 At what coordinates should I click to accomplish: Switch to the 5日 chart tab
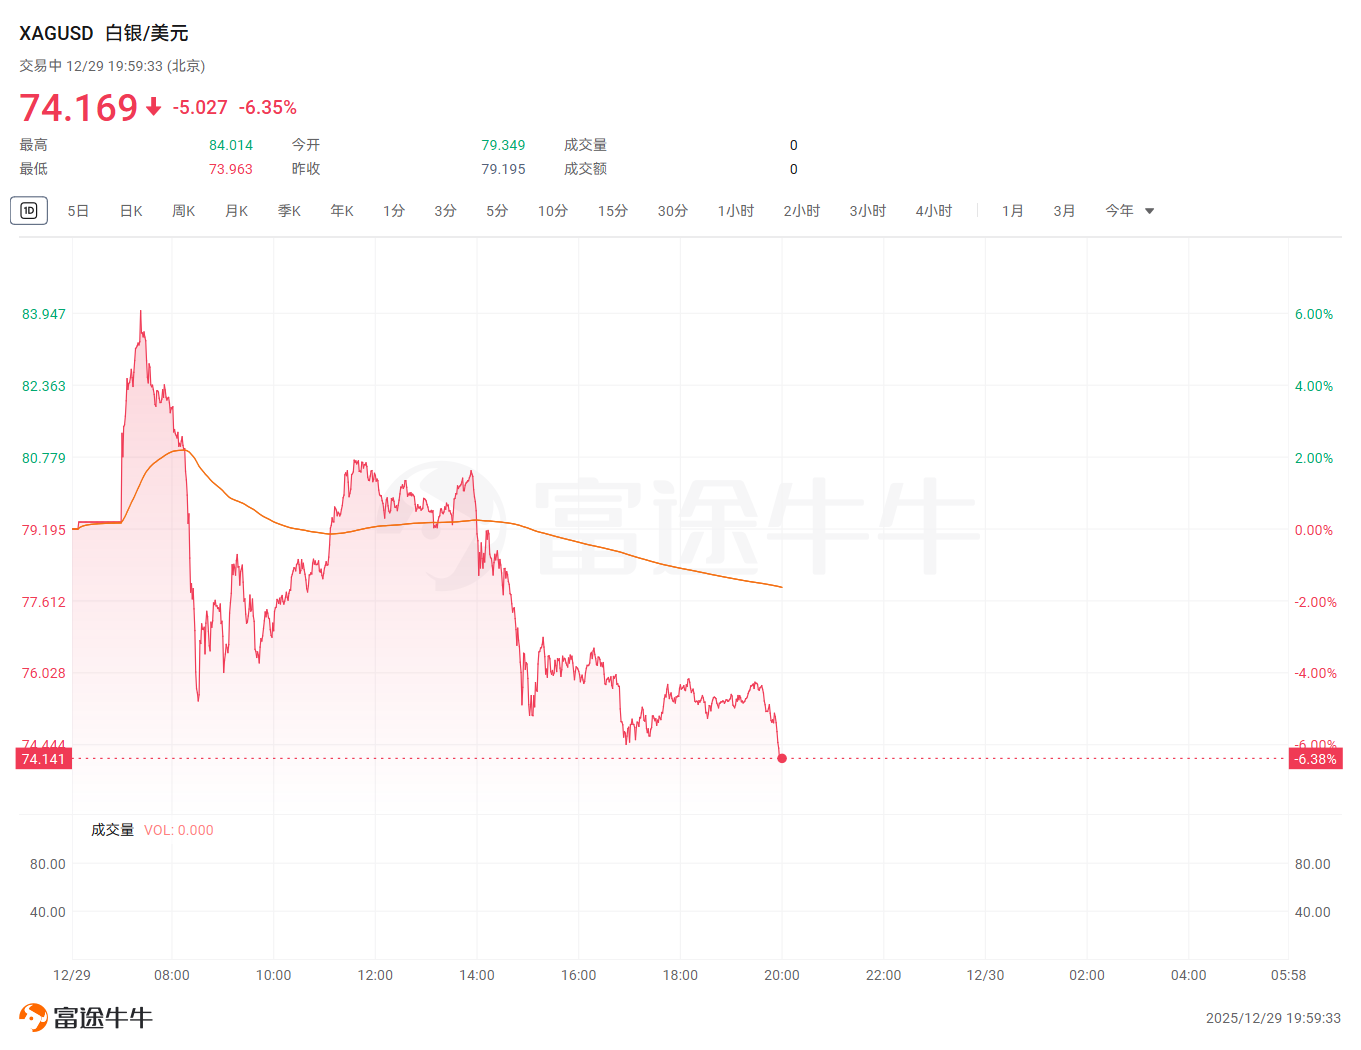tap(78, 211)
